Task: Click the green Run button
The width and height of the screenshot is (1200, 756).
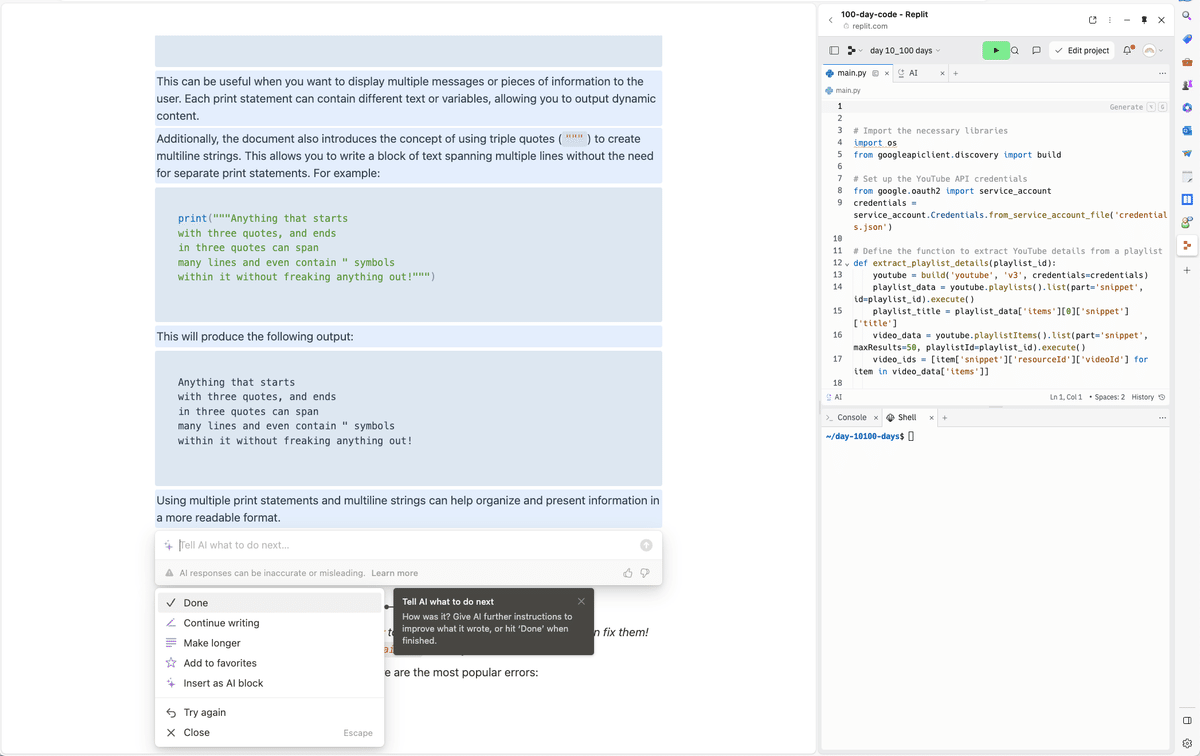Action: point(995,49)
